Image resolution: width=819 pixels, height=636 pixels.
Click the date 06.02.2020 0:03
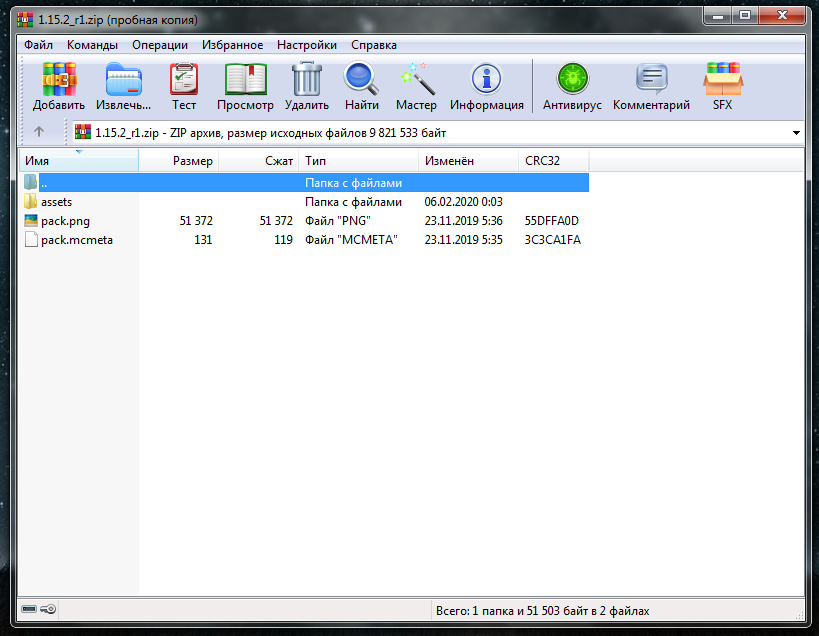(x=463, y=202)
